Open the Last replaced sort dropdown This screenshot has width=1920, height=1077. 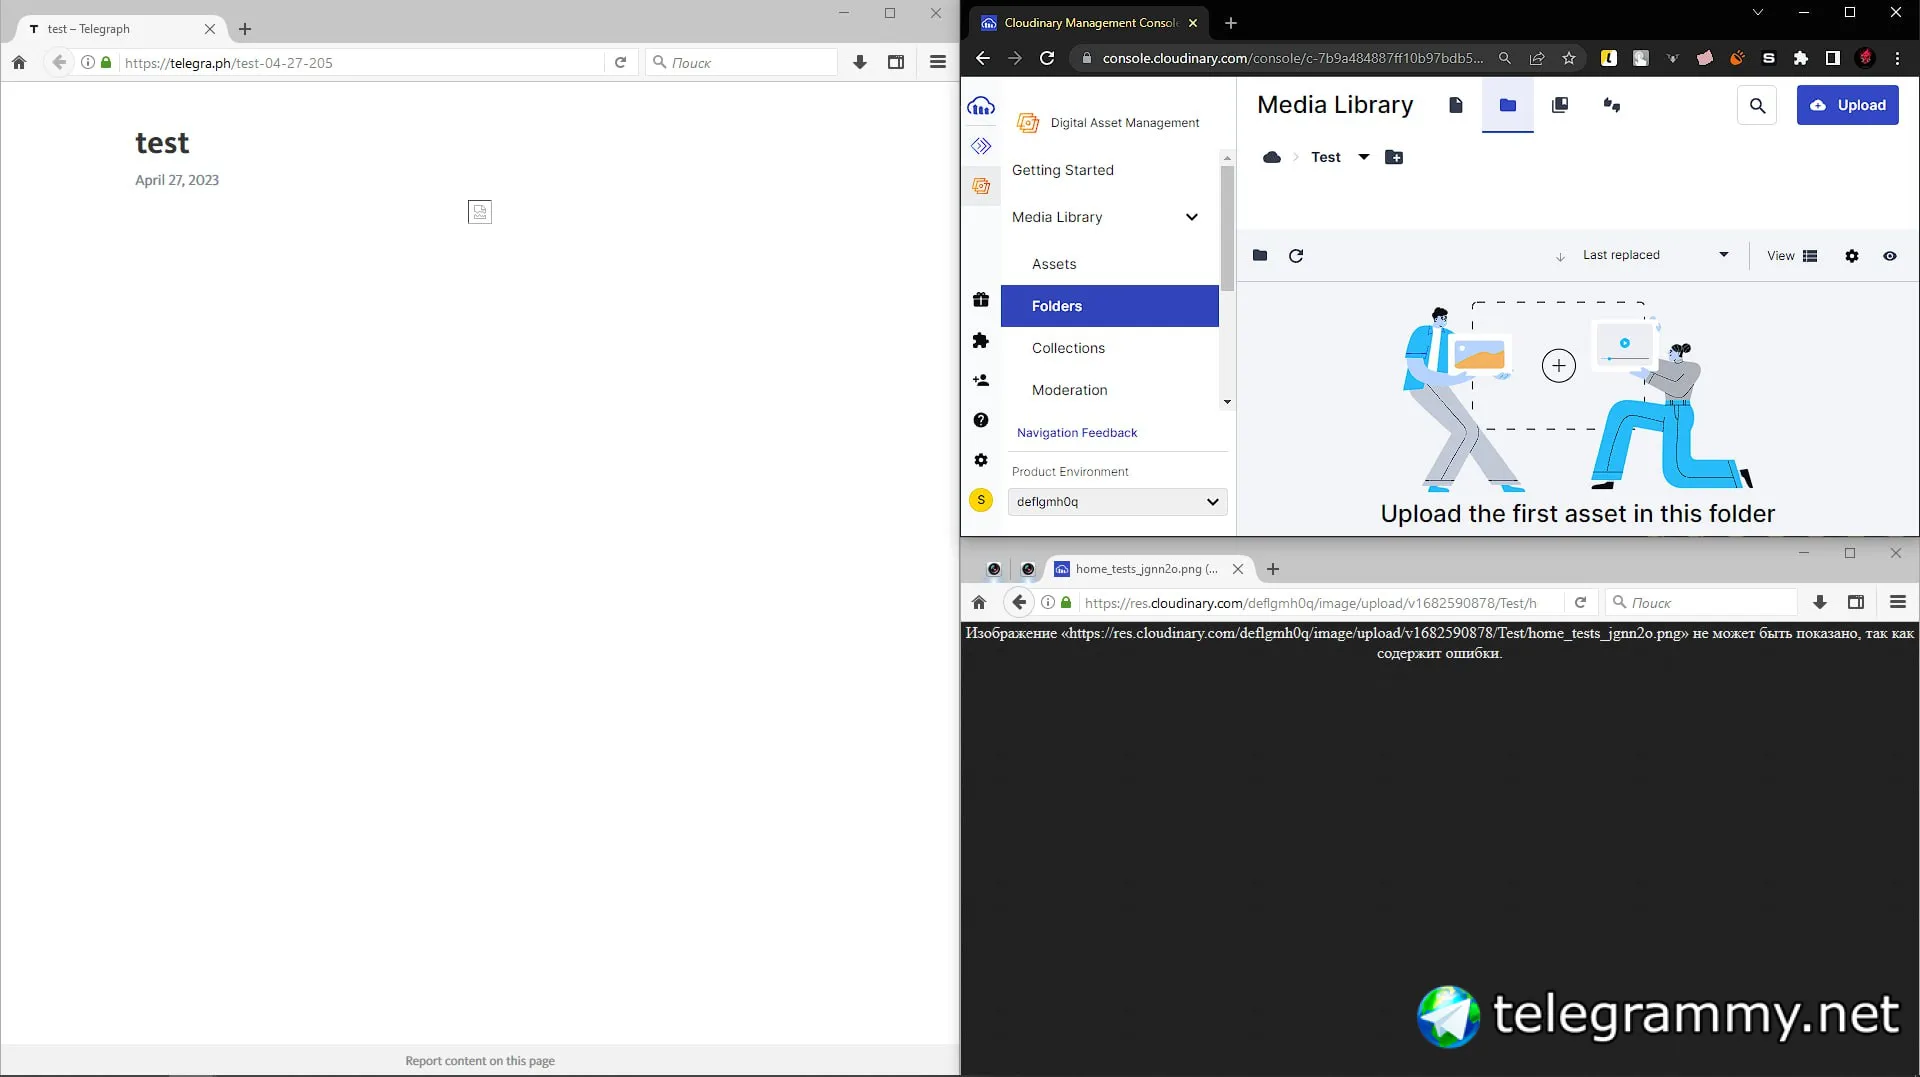pos(1656,255)
